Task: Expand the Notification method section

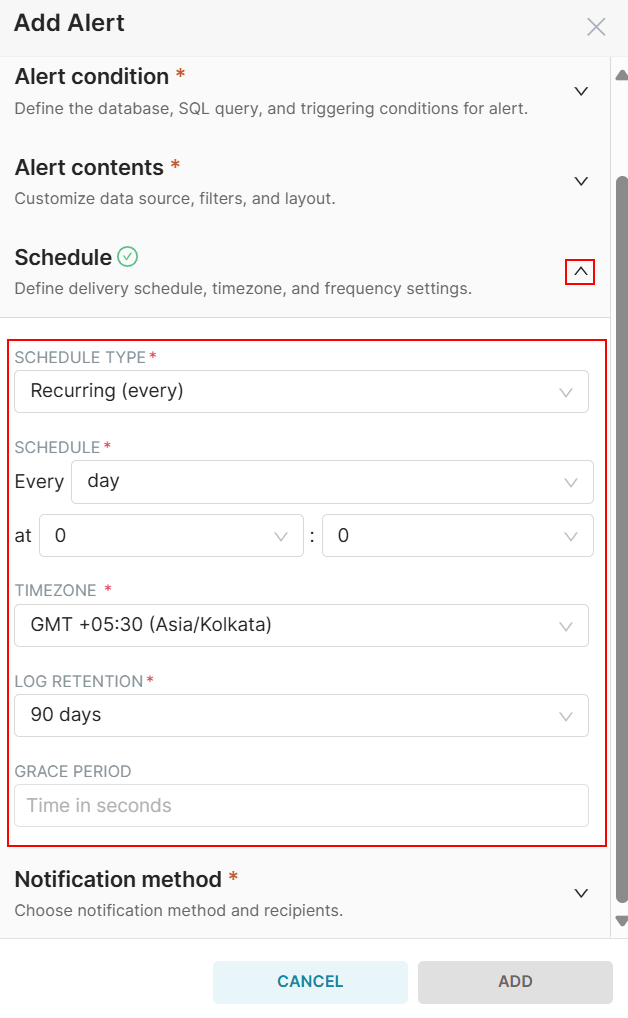Action: [580, 893]
